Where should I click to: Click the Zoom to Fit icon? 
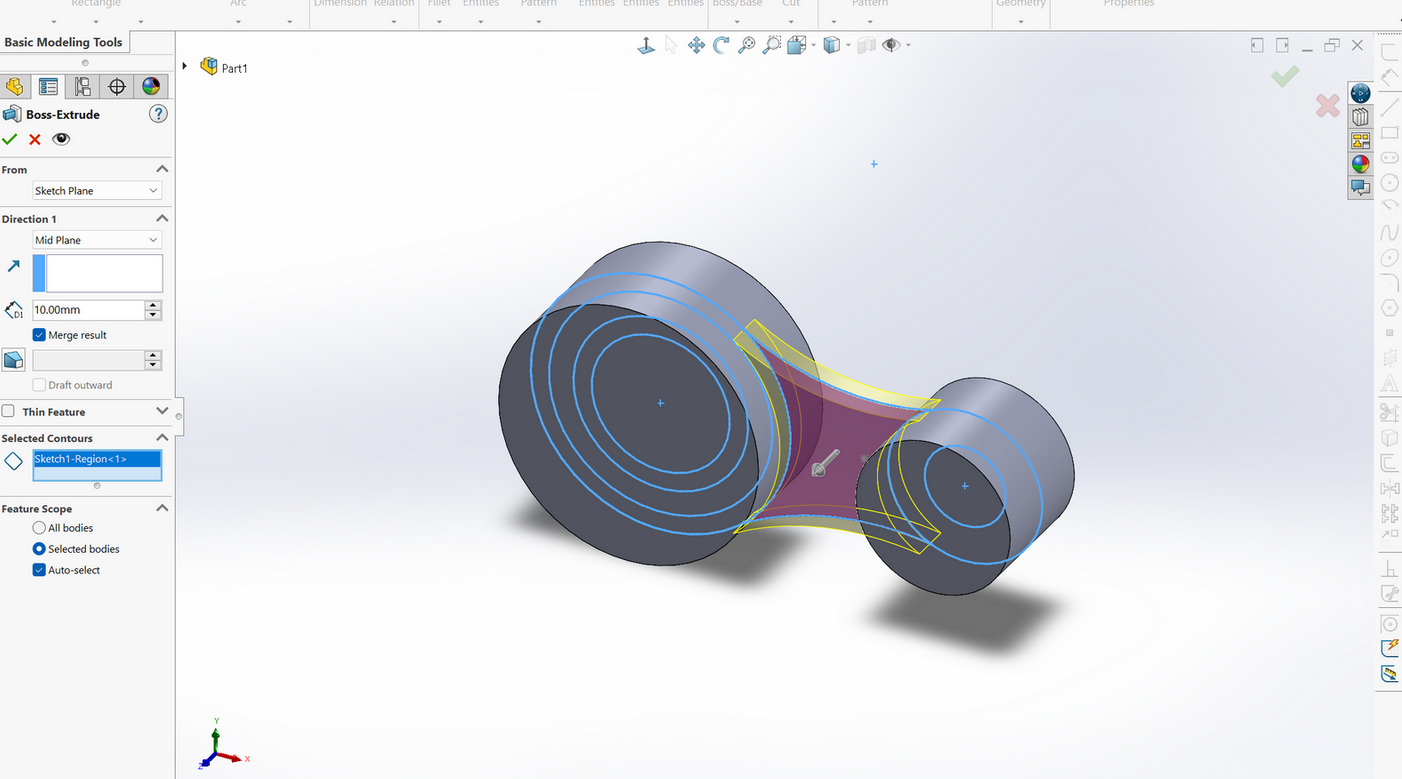(x=746, y=45)
